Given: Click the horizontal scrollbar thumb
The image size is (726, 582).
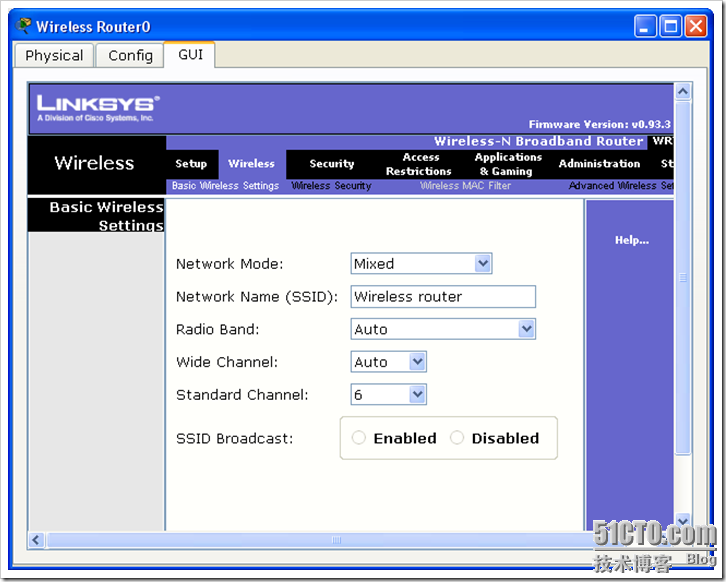Looking at the screenshot, I should point(336,540).
